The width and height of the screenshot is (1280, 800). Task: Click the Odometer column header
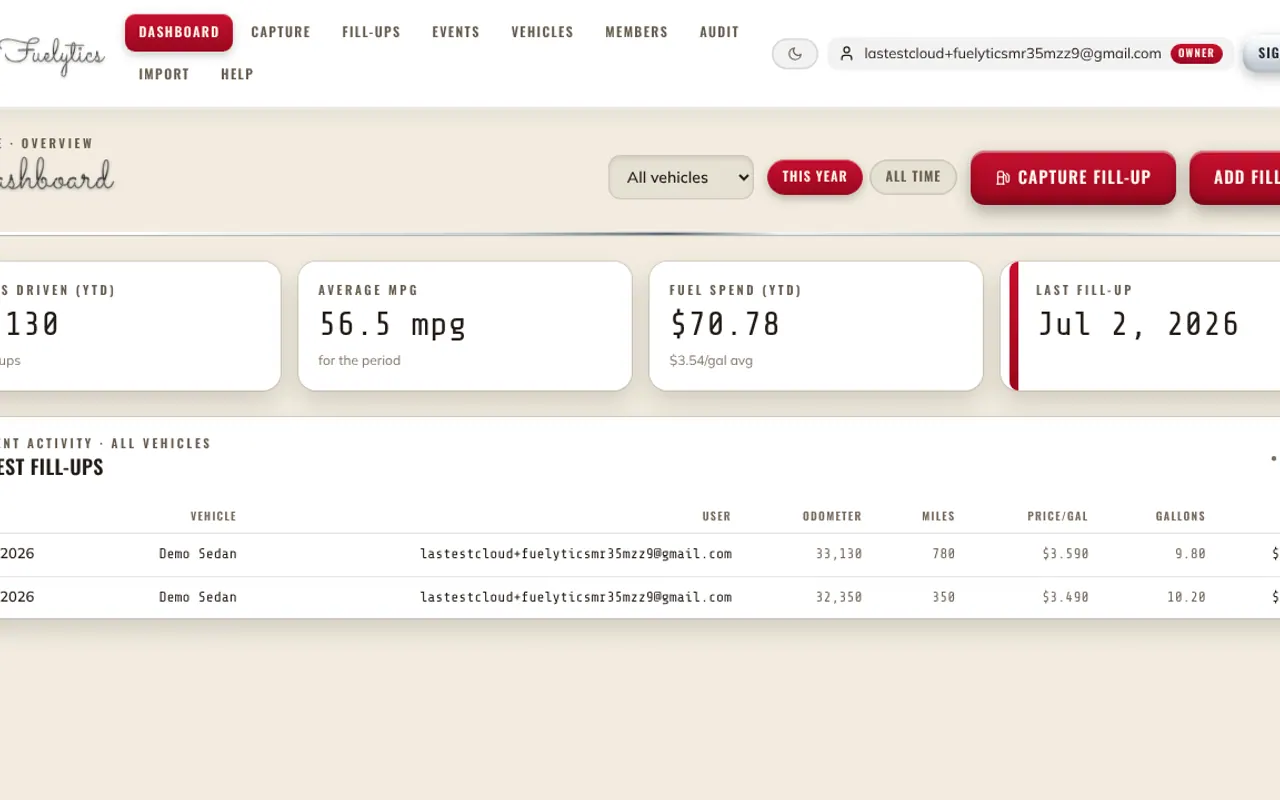(x=832, y=517)
